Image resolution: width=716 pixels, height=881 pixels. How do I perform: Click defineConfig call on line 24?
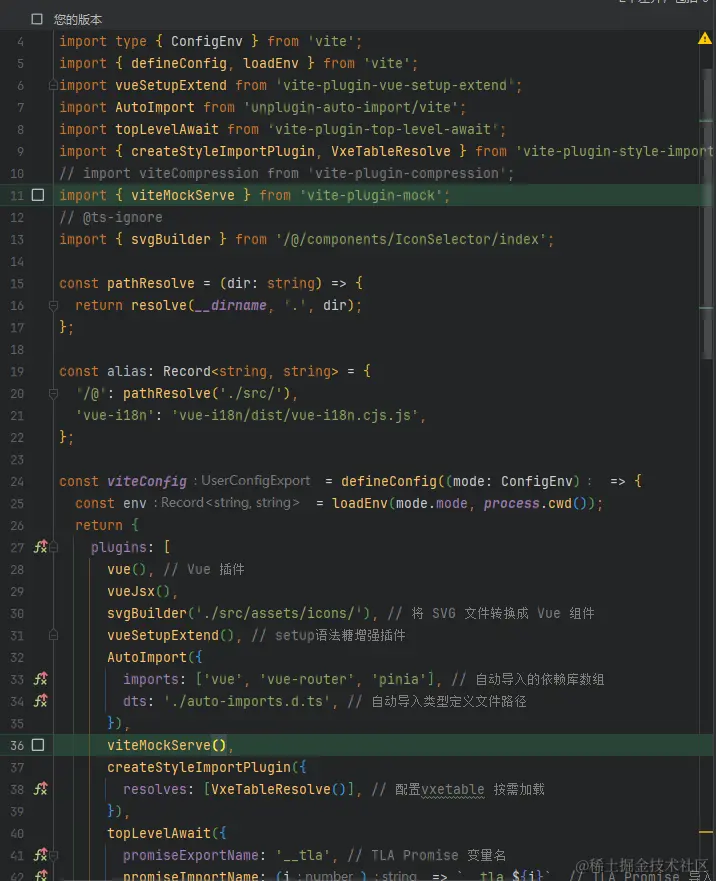tap(388, 481)
